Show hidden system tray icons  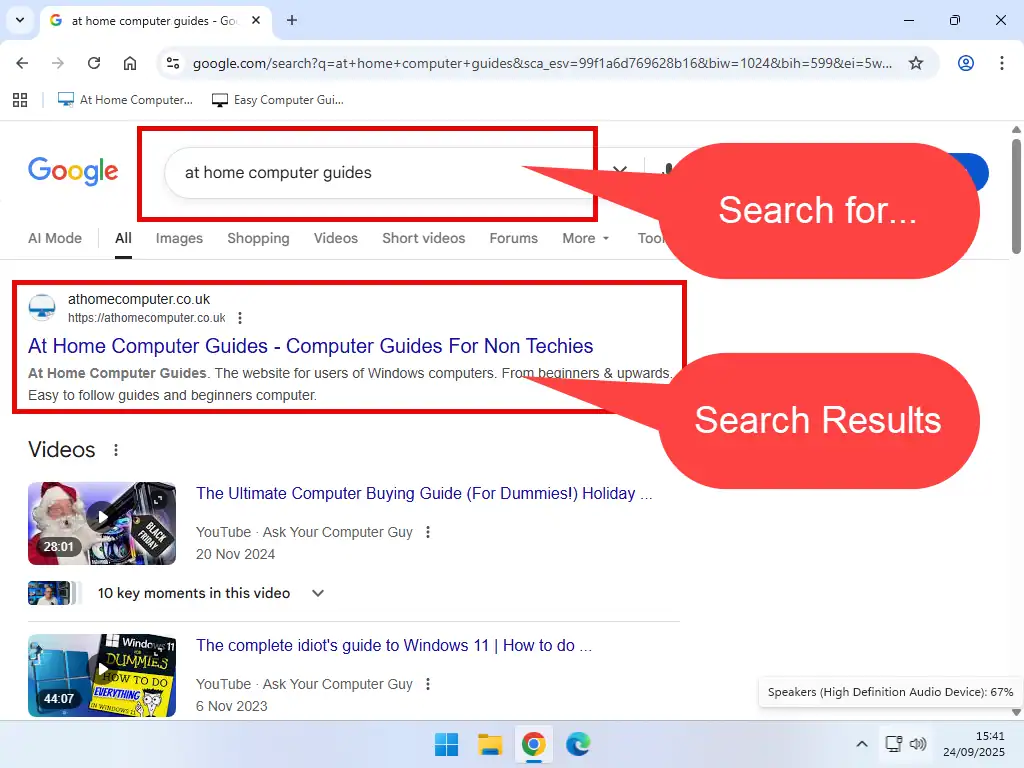point(861,744)
